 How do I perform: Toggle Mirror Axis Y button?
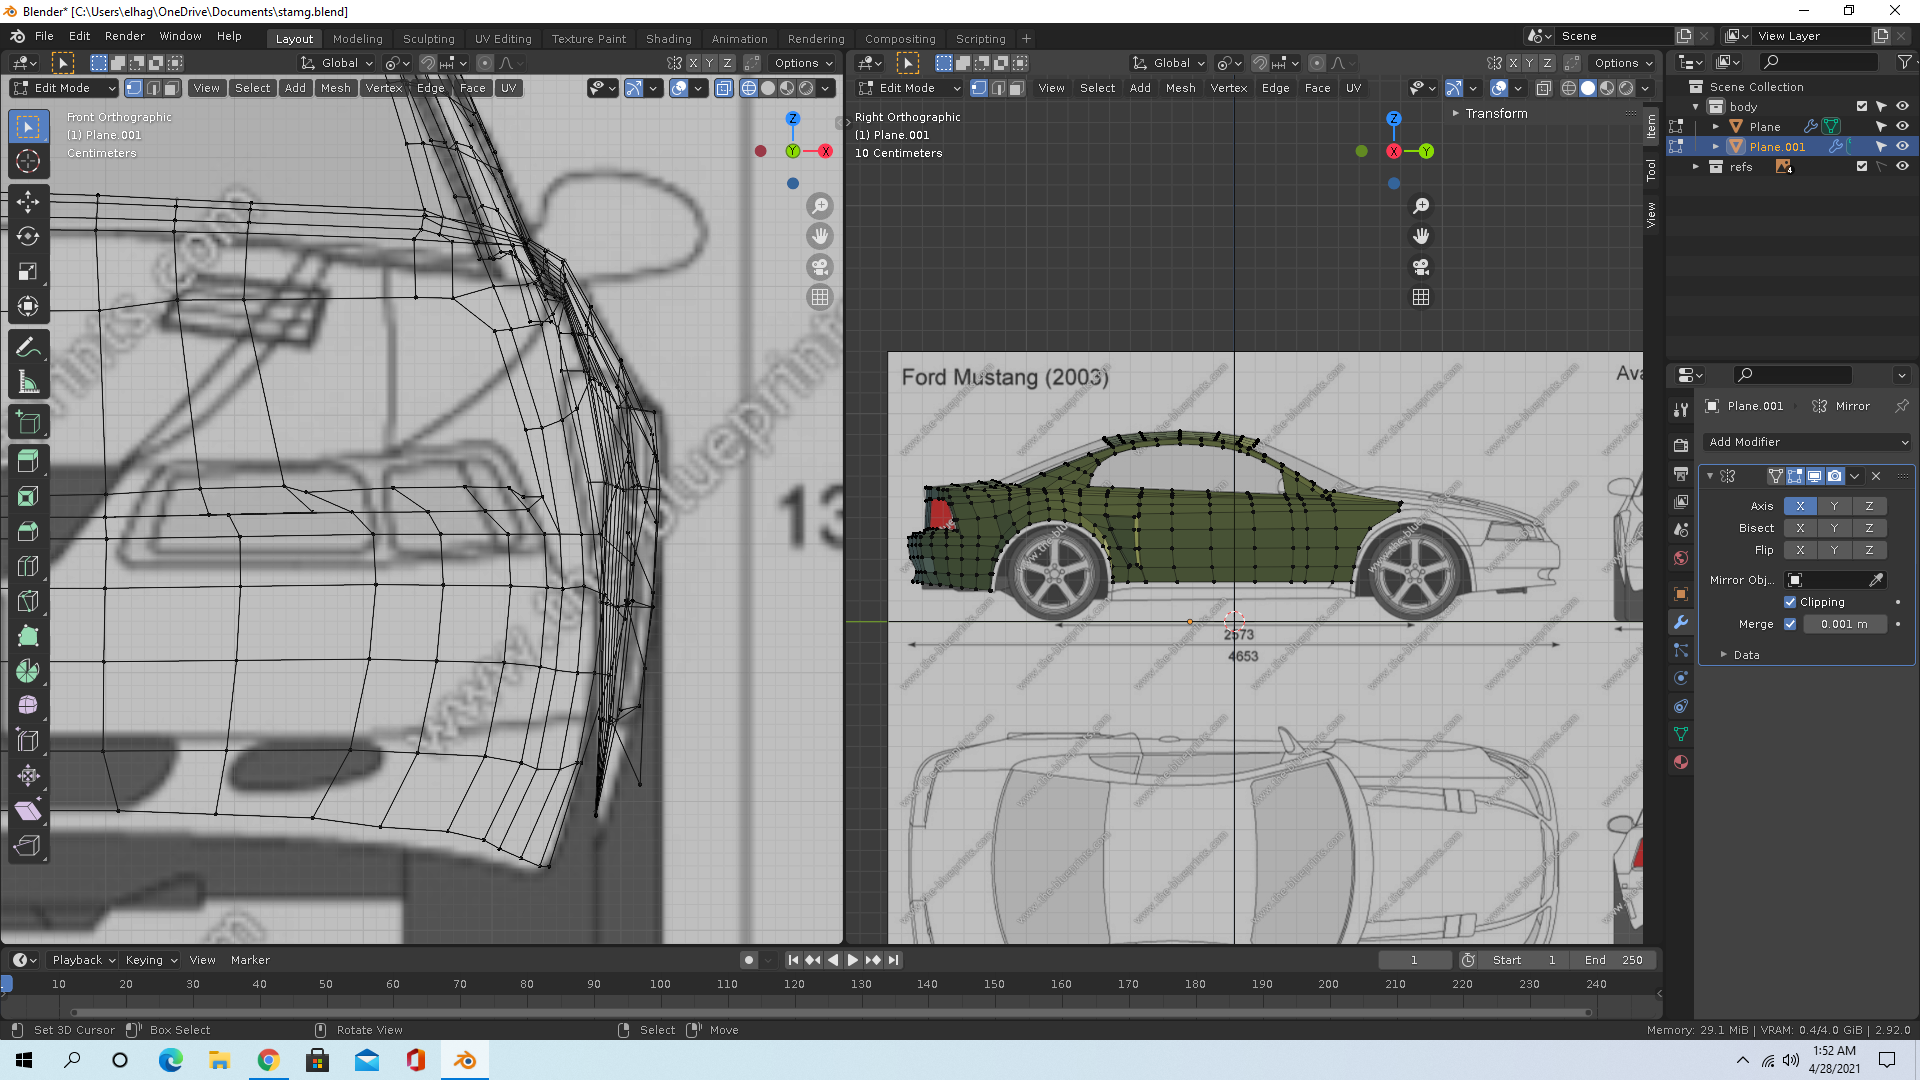click(x=1834, y=506)
